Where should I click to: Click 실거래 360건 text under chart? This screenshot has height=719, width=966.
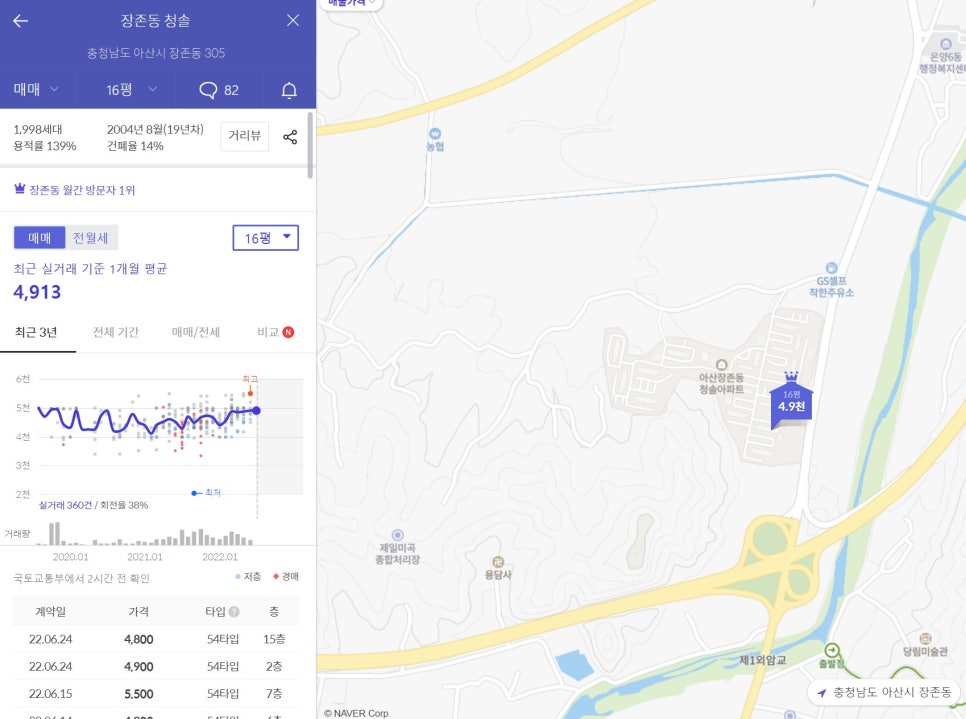pos(65,505)
